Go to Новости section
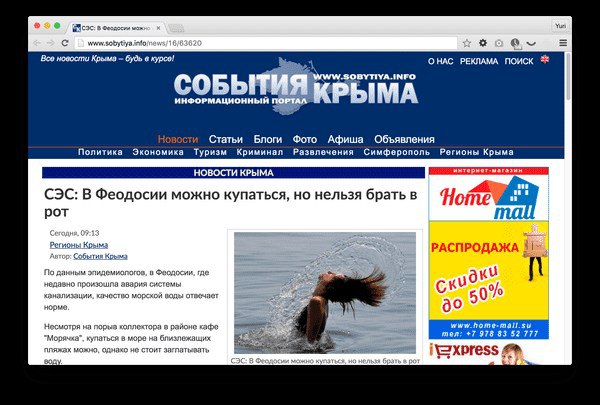This screenshot has height=405, width=600. pyautogui.click(x=178, y=139)
